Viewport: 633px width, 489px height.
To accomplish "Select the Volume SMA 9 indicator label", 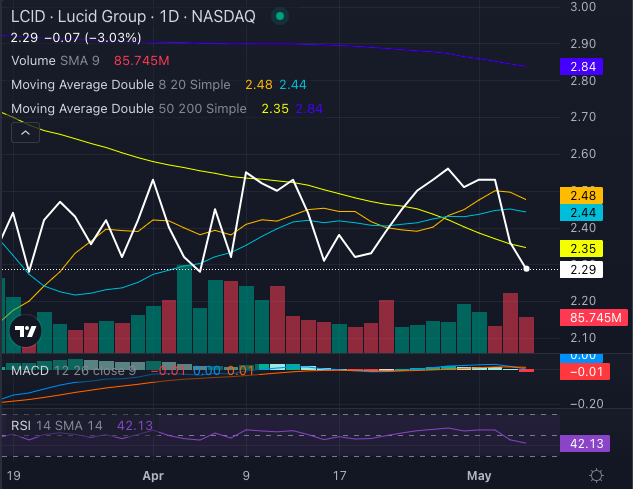I will 55,61.
